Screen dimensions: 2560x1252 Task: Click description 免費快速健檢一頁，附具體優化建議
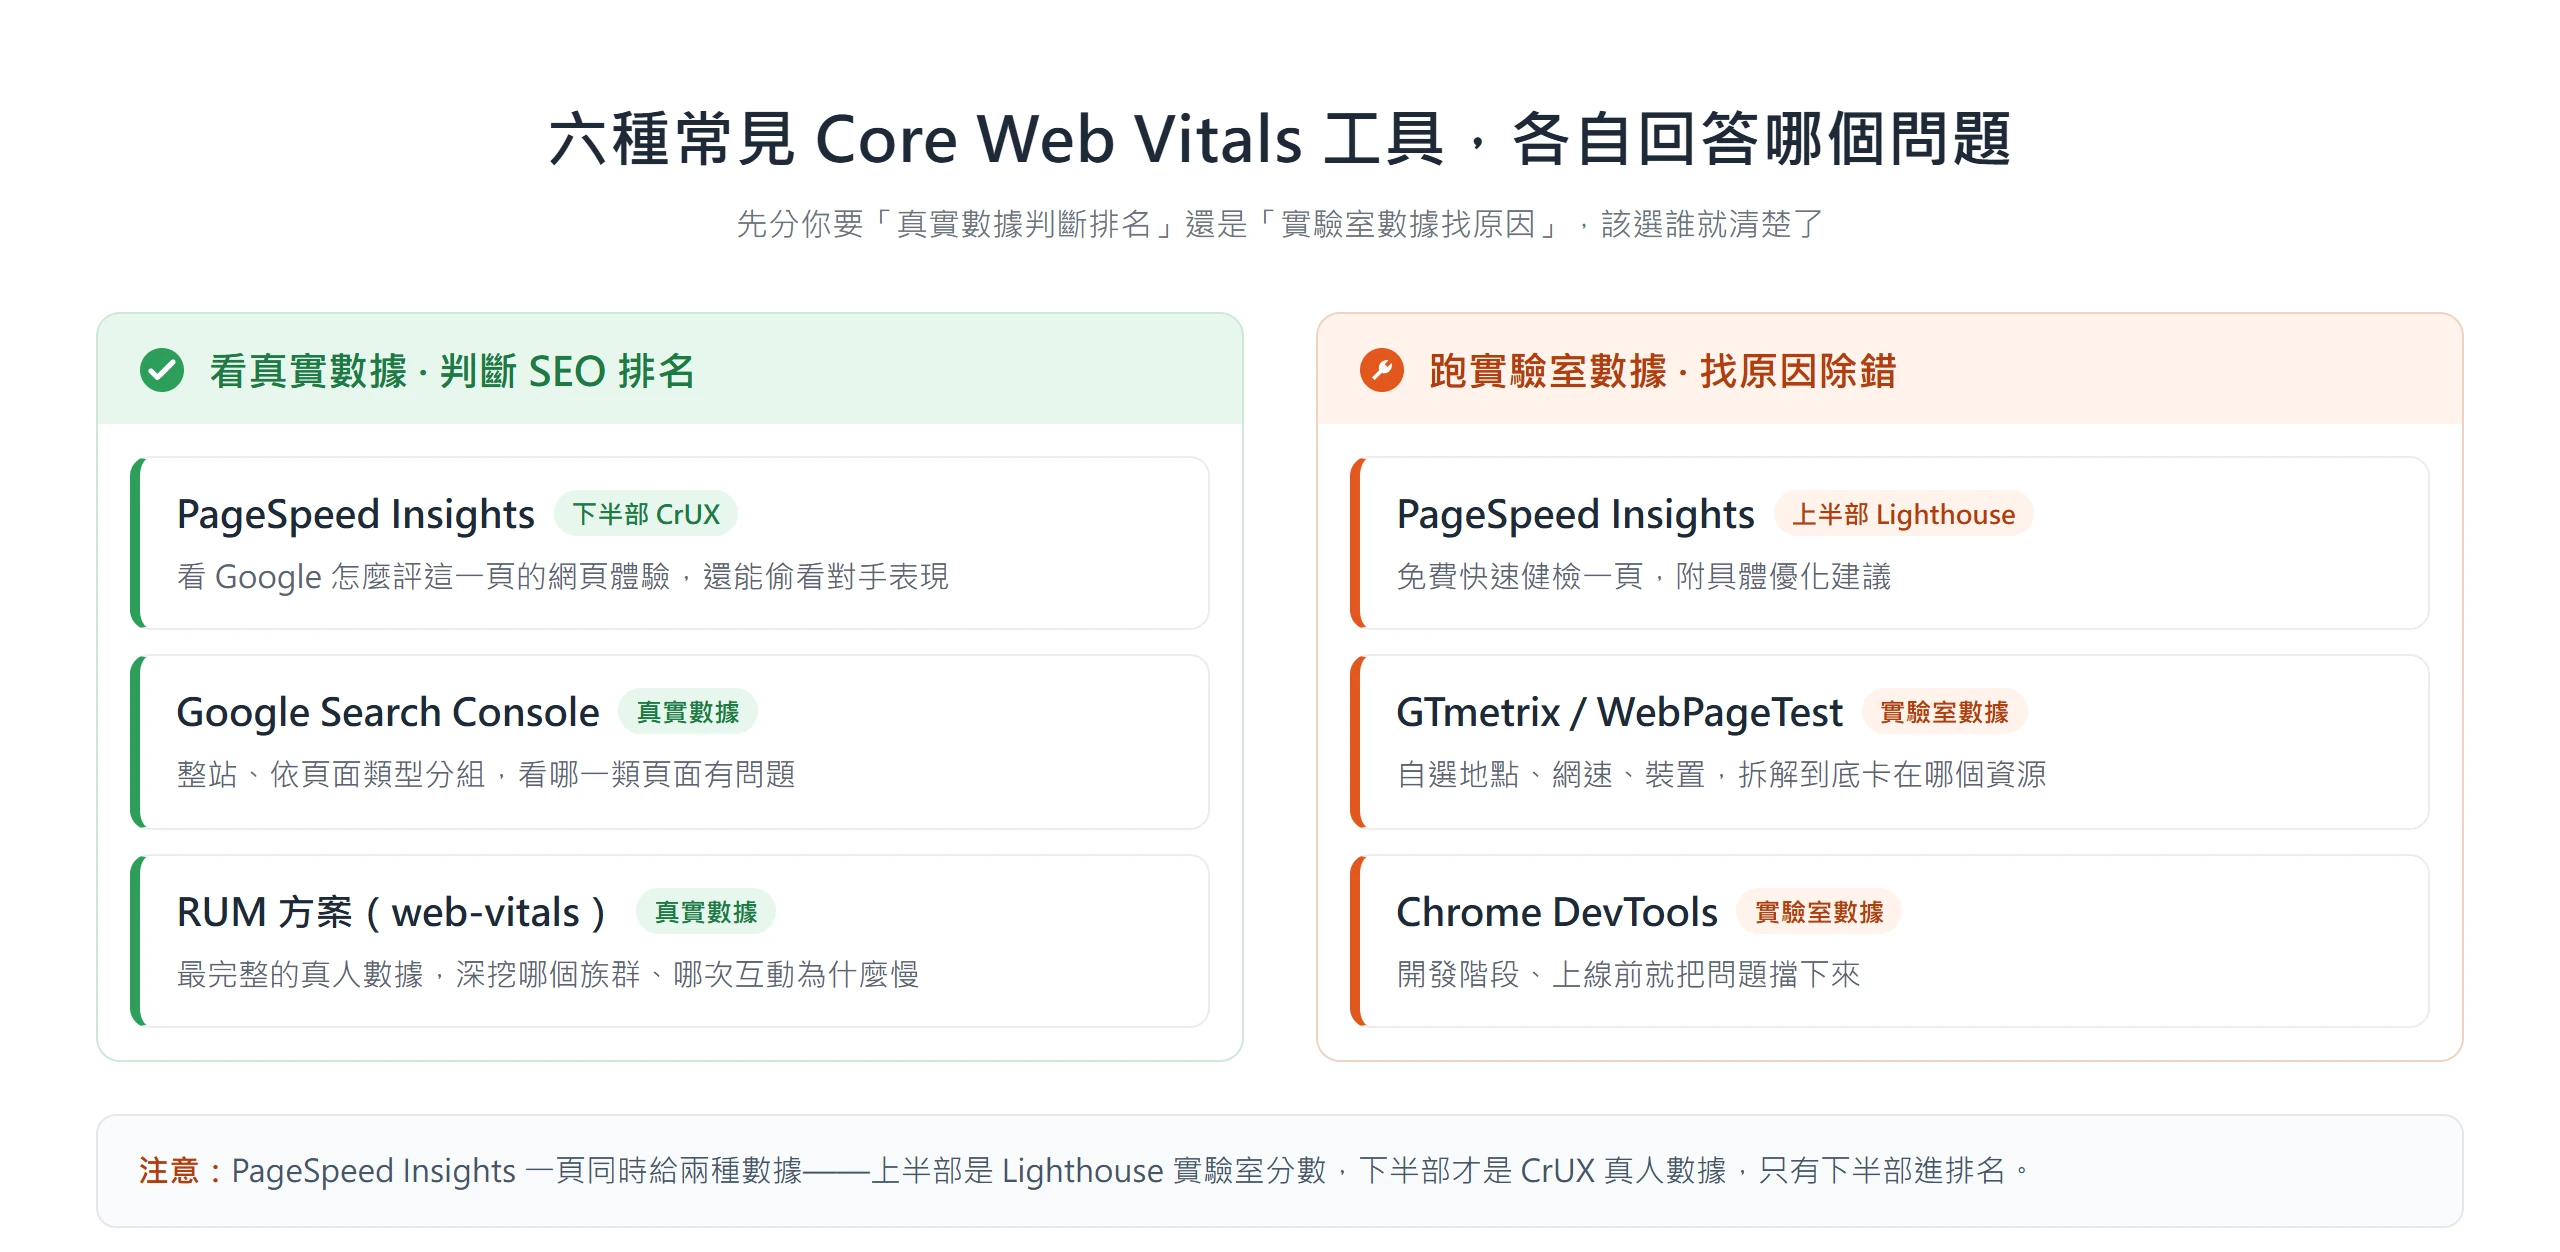click(1644, 576)
